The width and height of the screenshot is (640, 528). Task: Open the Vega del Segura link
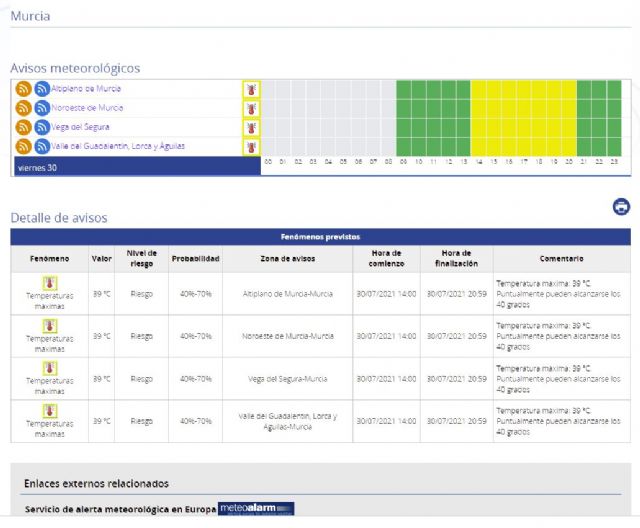click(x=80, y=127)
